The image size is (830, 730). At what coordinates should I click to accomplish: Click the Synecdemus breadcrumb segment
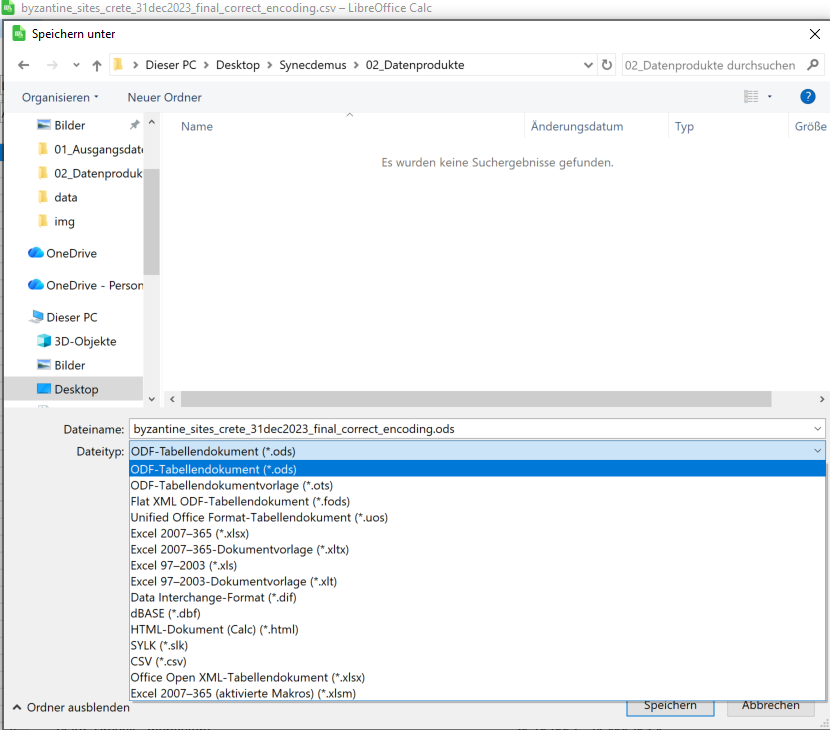(313, 65)
